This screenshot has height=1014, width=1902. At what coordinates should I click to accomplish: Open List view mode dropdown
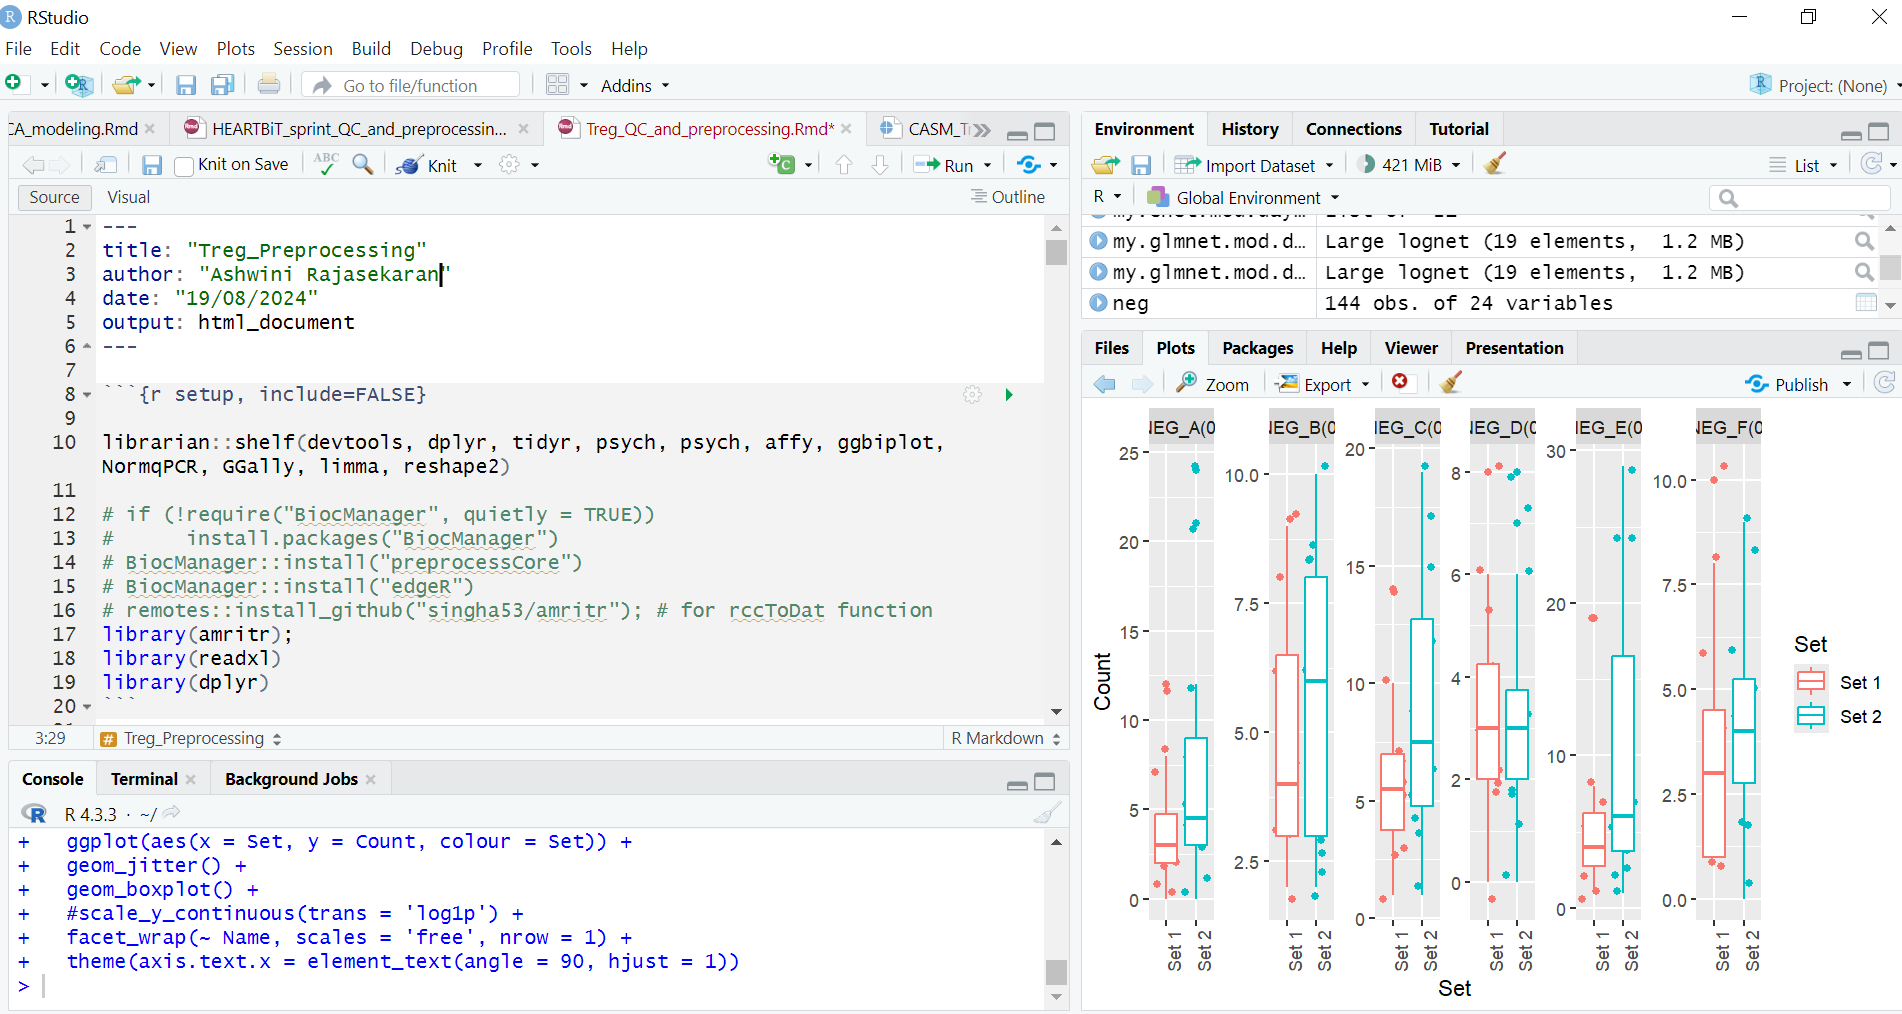tap(1803, 166)
